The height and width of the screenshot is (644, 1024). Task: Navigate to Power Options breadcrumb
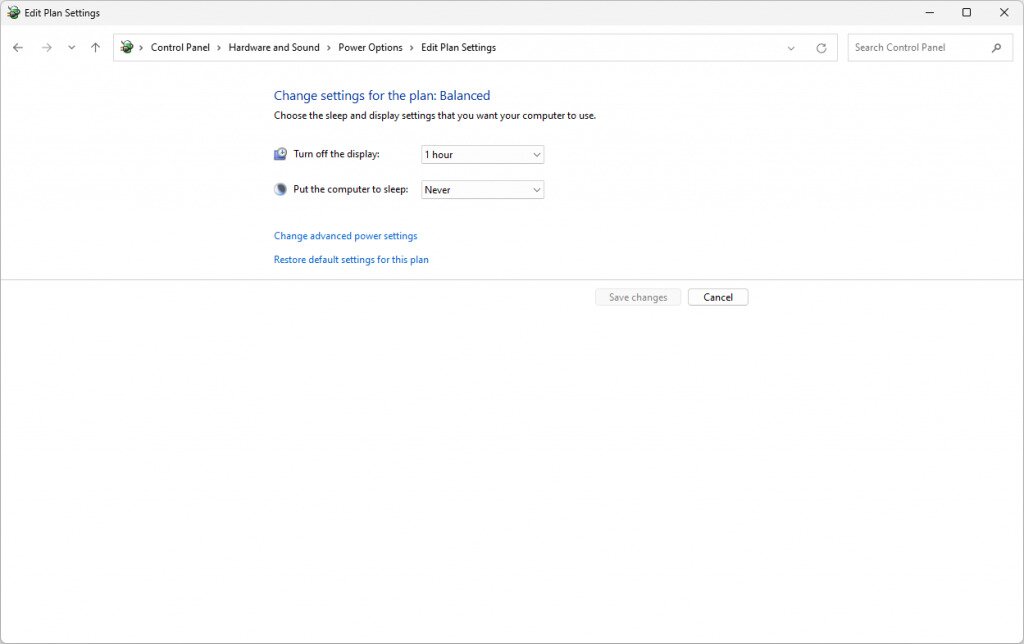370,47
